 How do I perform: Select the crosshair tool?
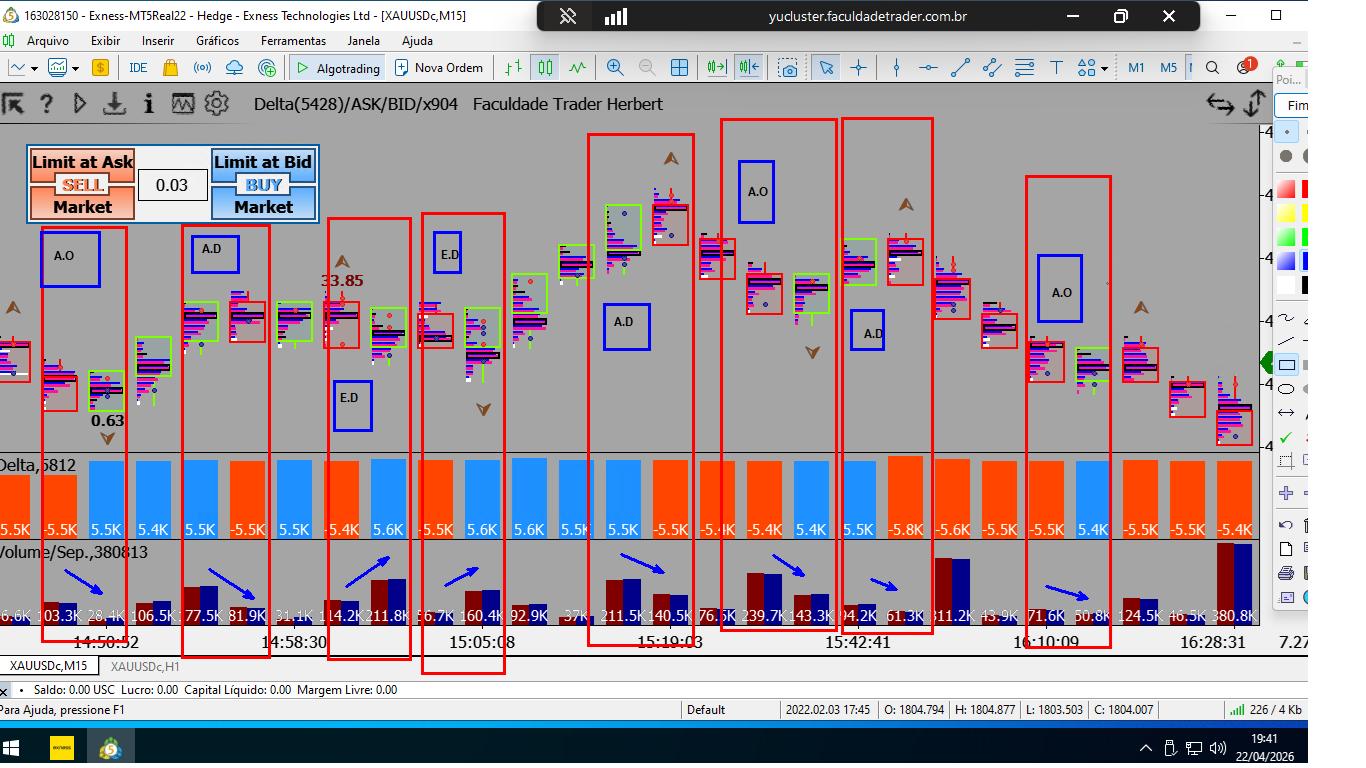[858, 68]
